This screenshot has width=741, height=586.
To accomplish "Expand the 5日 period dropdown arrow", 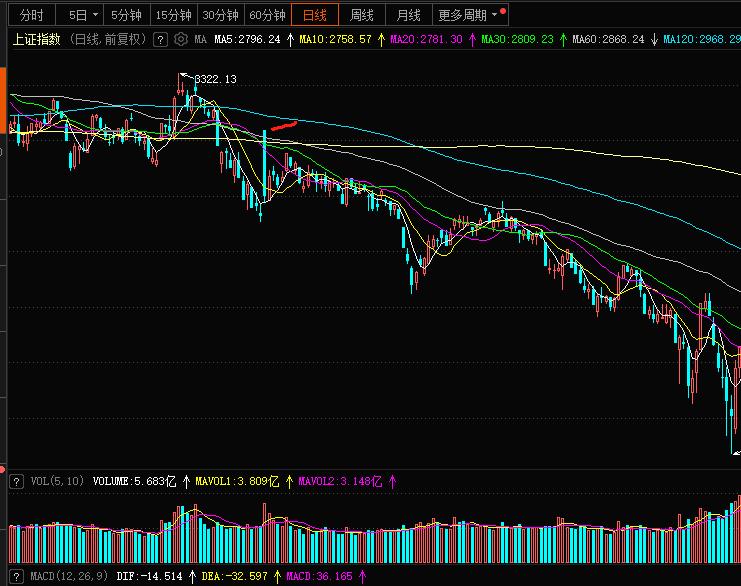I will point(95,15).
